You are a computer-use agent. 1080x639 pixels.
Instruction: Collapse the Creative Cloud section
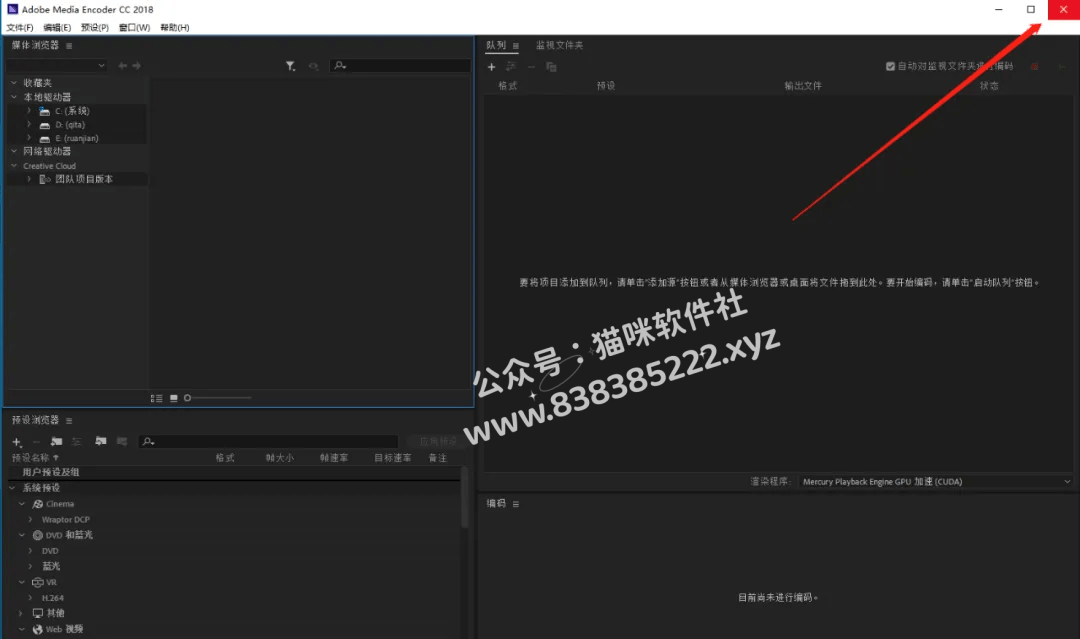click(x=14, y=166)
